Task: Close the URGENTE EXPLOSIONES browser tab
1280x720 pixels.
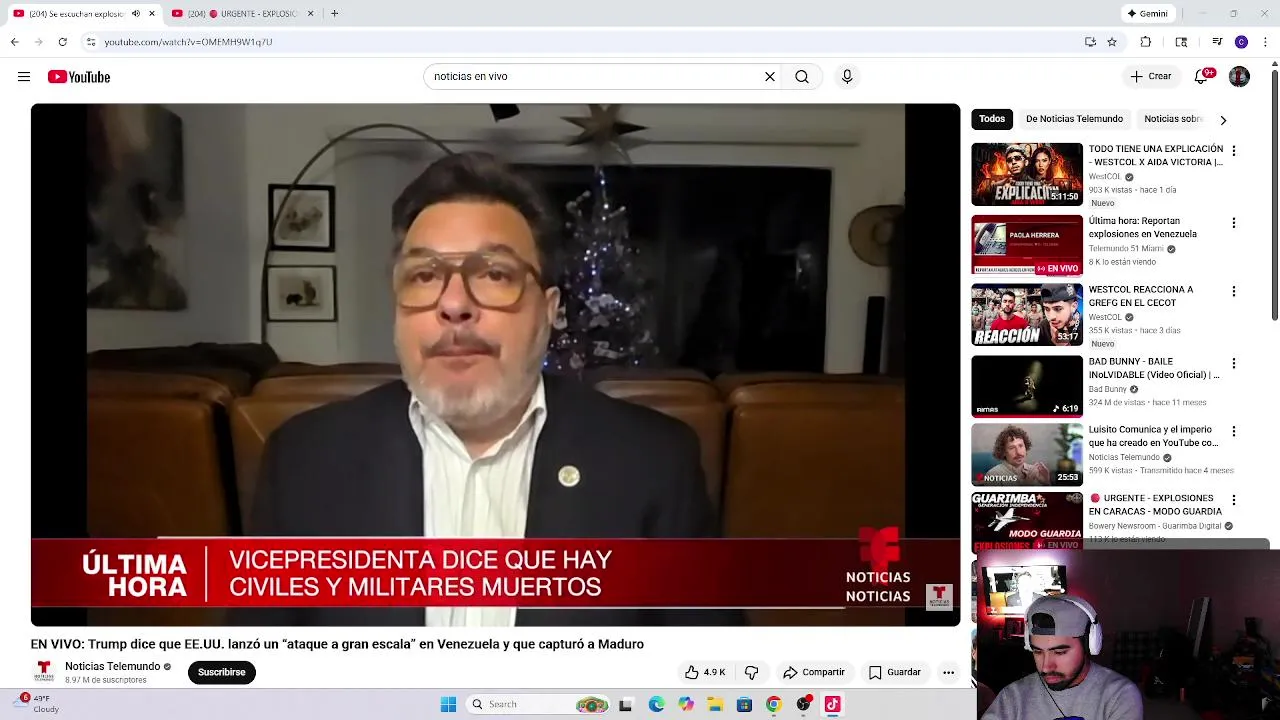Action: (310, 13)
